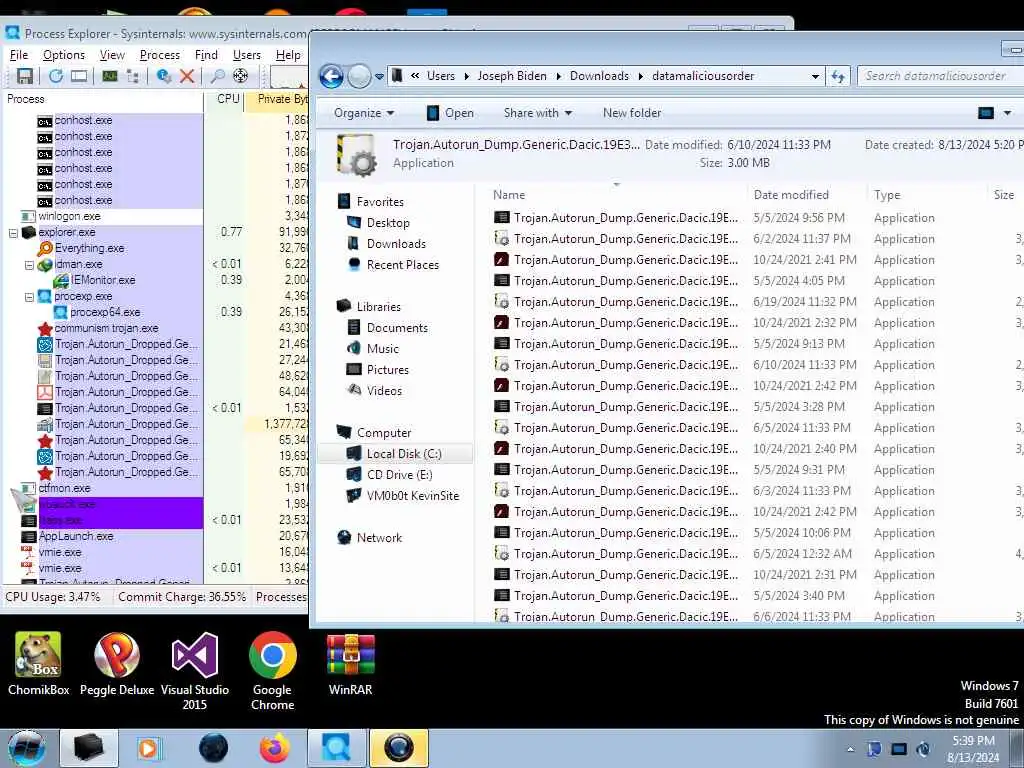
Task: Sort processes by CPU column header
Action: pyautogui.click(x=228, y=99)
